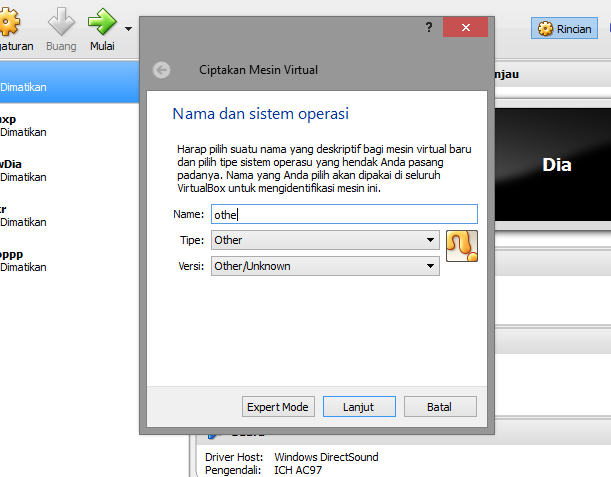Click the help question mark in dialog
The height and width of the screenshot is (477, 611).
click(429, 27)
